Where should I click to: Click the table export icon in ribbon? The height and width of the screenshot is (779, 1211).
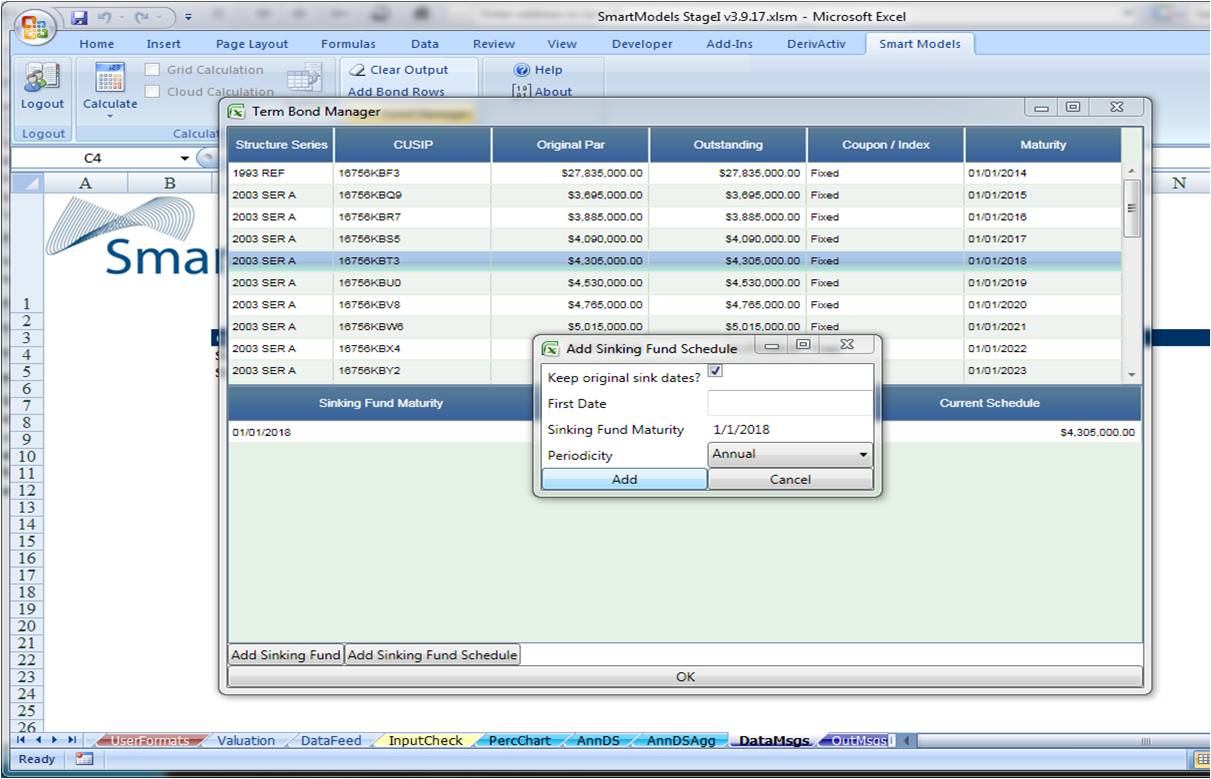click(304, 80)
